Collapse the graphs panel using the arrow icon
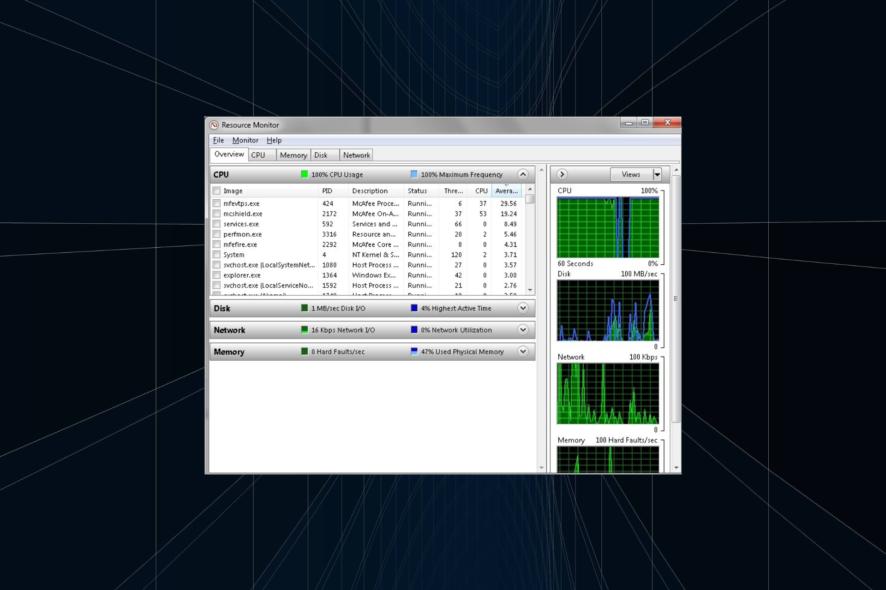The height and width of the screenshot is (590, 886). click(x=561, y=173)
